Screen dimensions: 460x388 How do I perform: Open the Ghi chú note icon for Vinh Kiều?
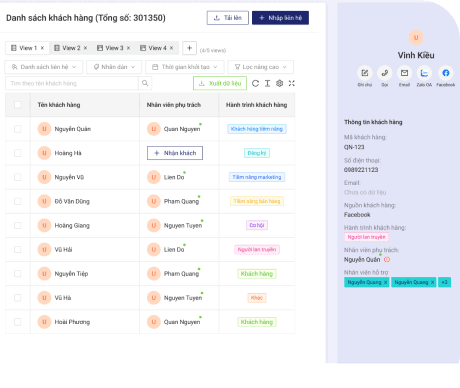coord(365,73)
